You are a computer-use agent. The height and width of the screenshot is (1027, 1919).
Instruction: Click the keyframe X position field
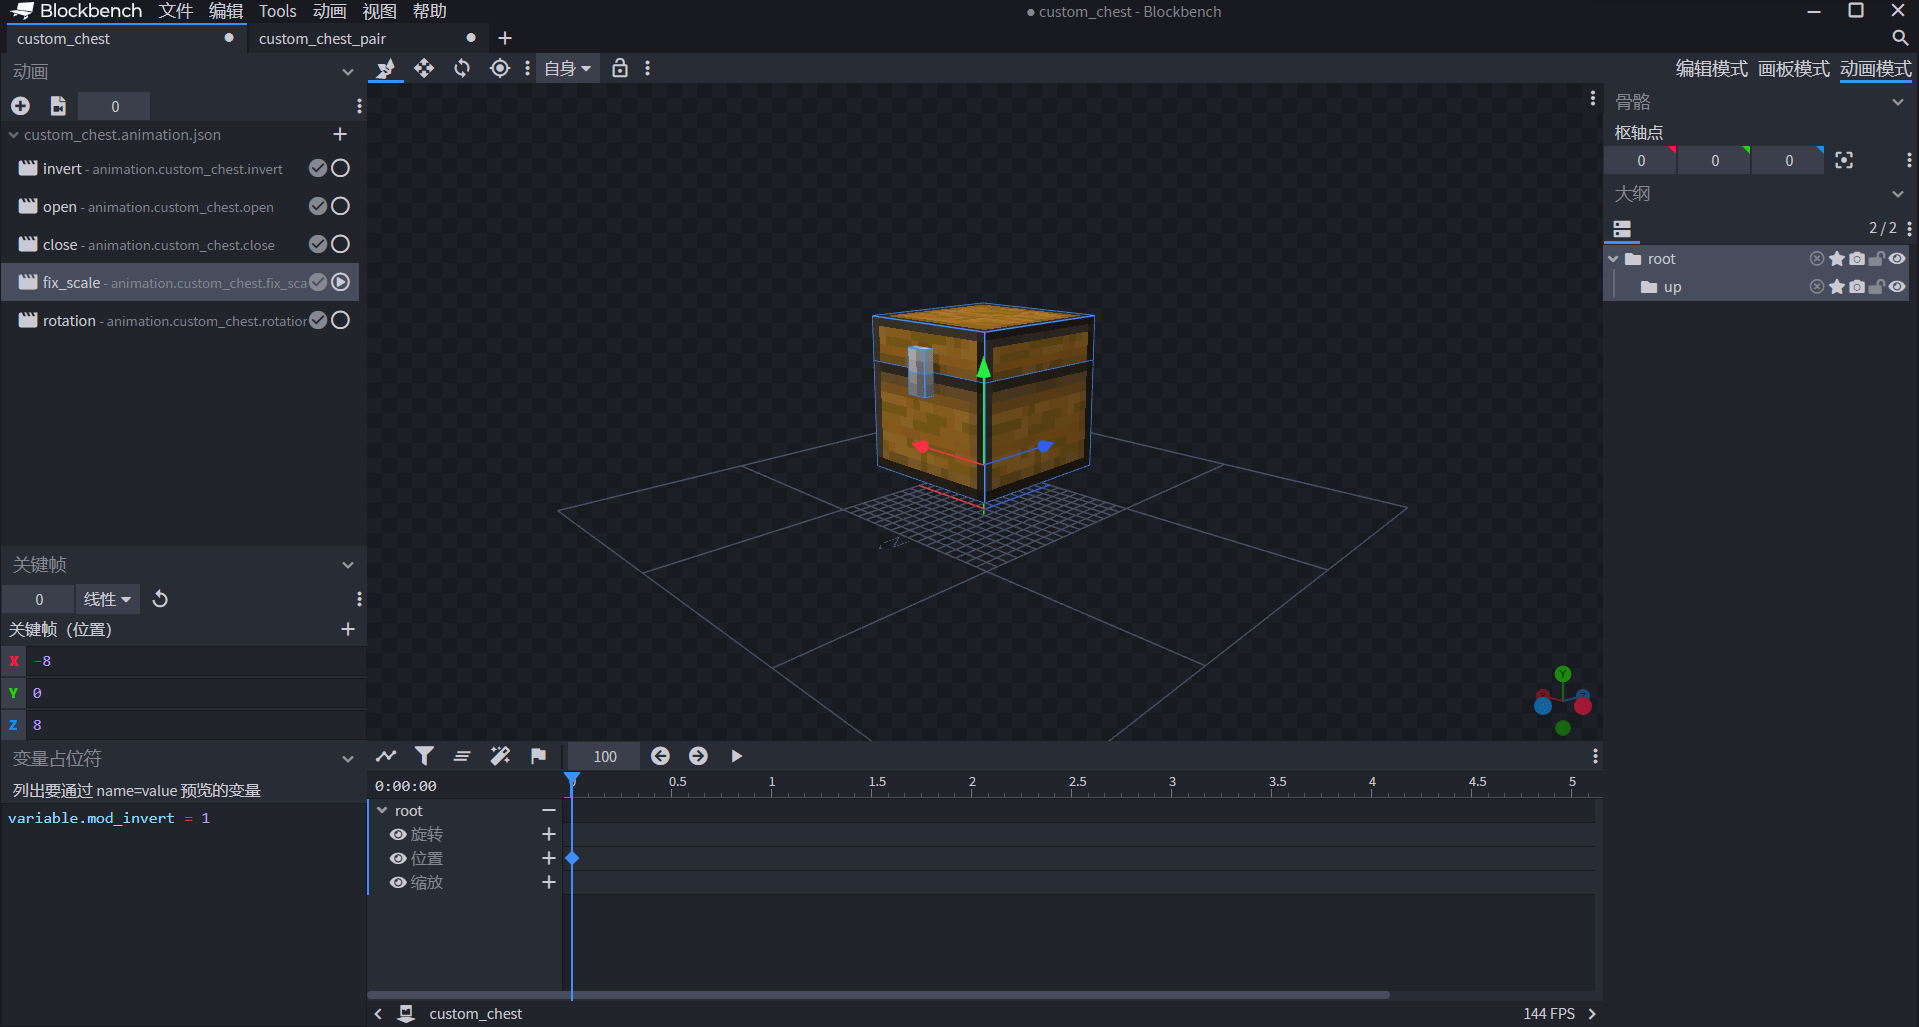point(196,661)
